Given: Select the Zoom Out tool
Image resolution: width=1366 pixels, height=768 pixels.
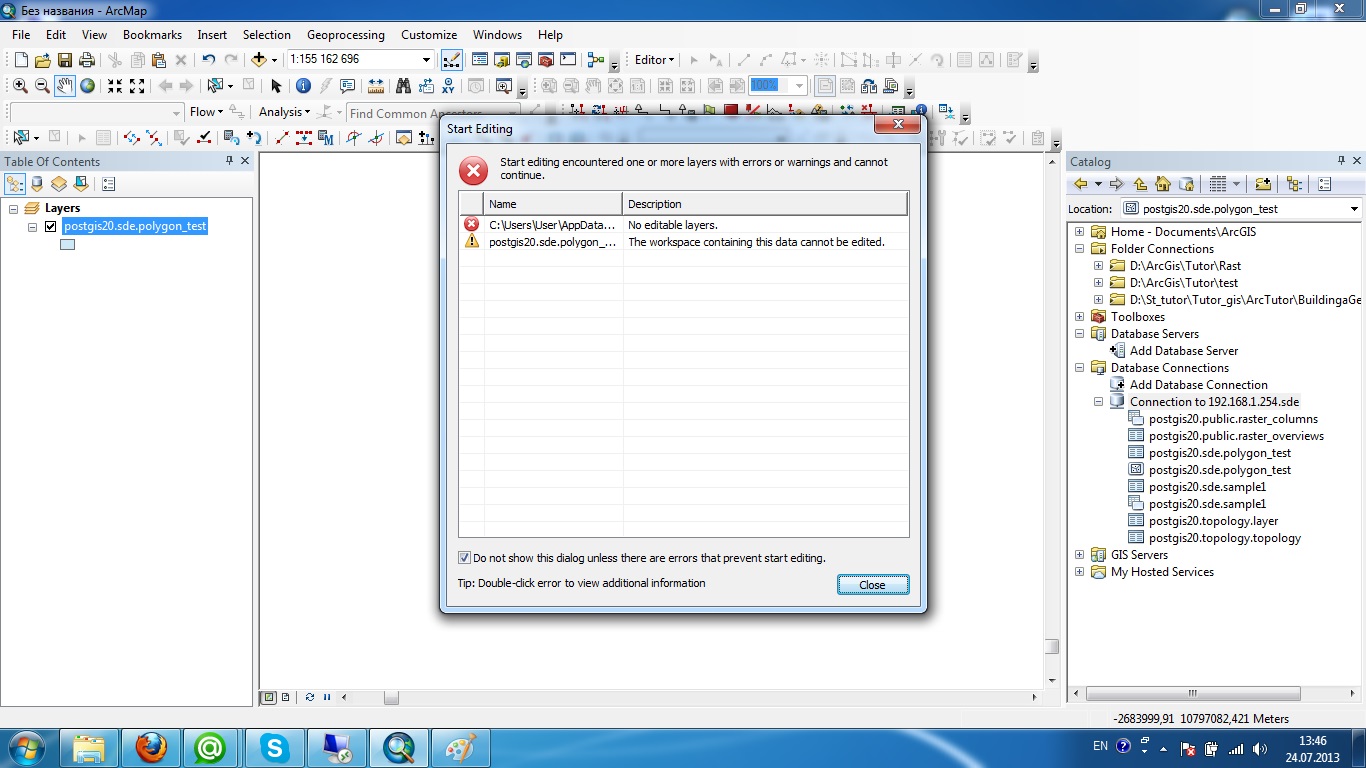Looking at the screenshot, I should [42, 86].
